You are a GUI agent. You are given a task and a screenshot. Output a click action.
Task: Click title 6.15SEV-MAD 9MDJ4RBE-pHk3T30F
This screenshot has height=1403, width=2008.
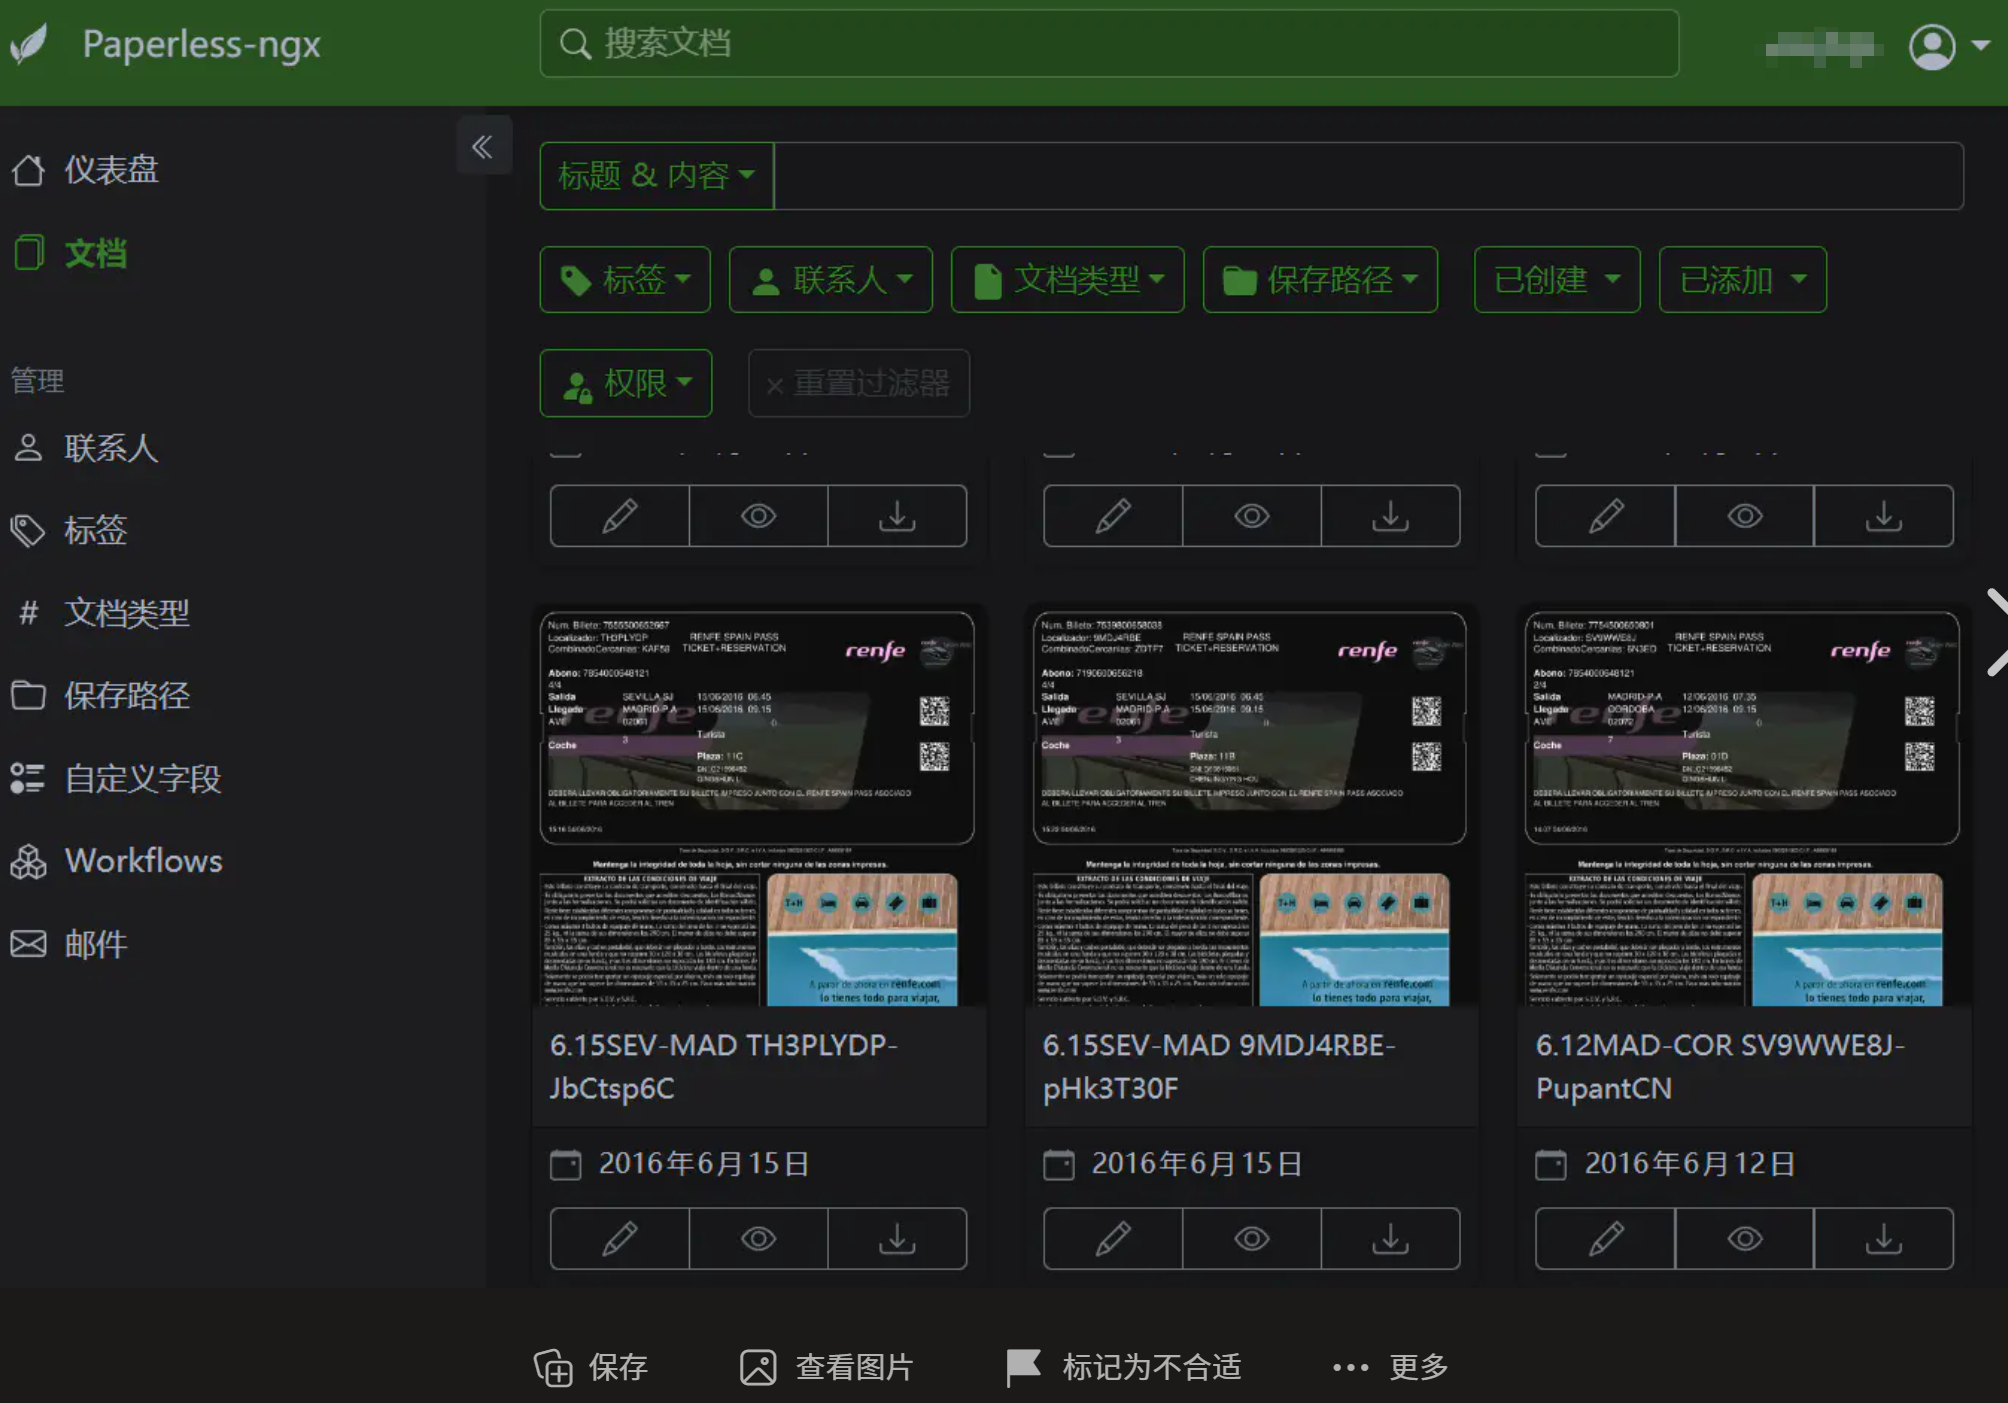coord(1219,1067)
